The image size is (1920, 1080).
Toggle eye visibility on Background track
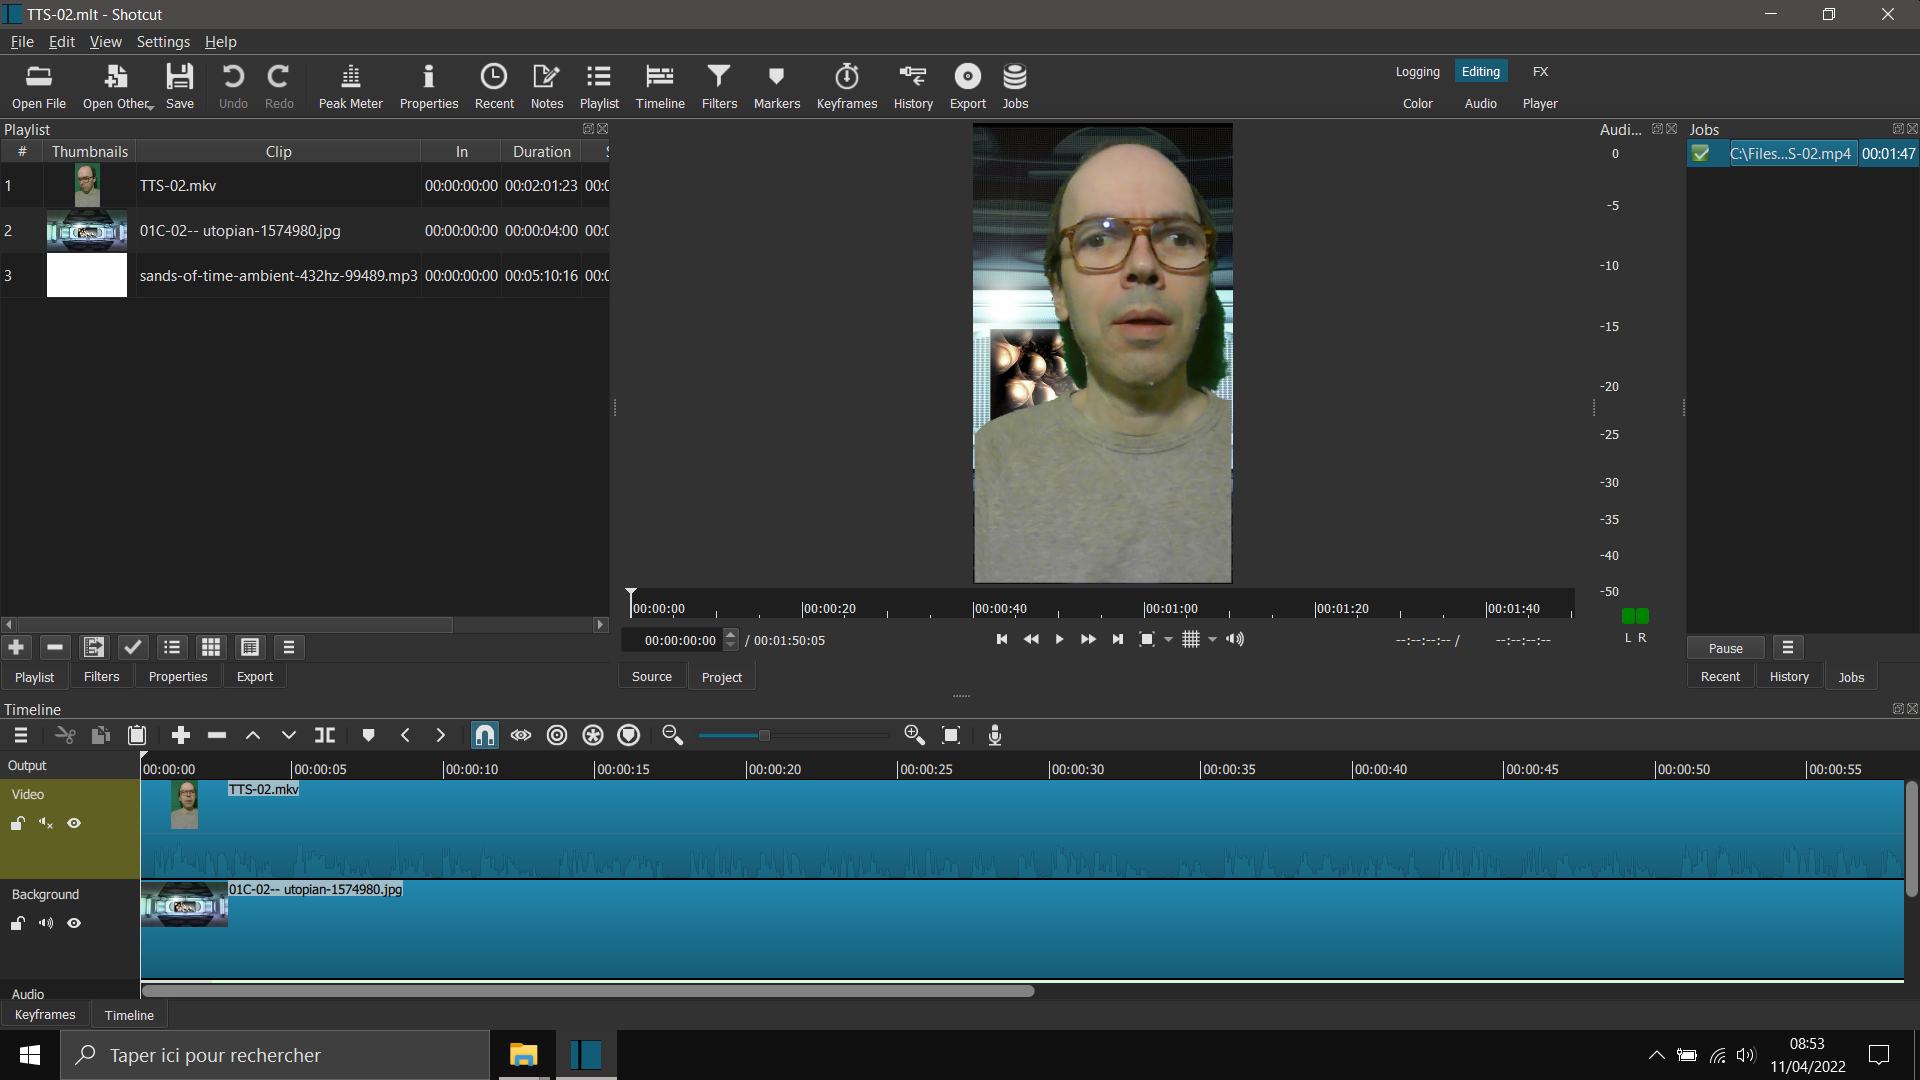pos(73,923)
